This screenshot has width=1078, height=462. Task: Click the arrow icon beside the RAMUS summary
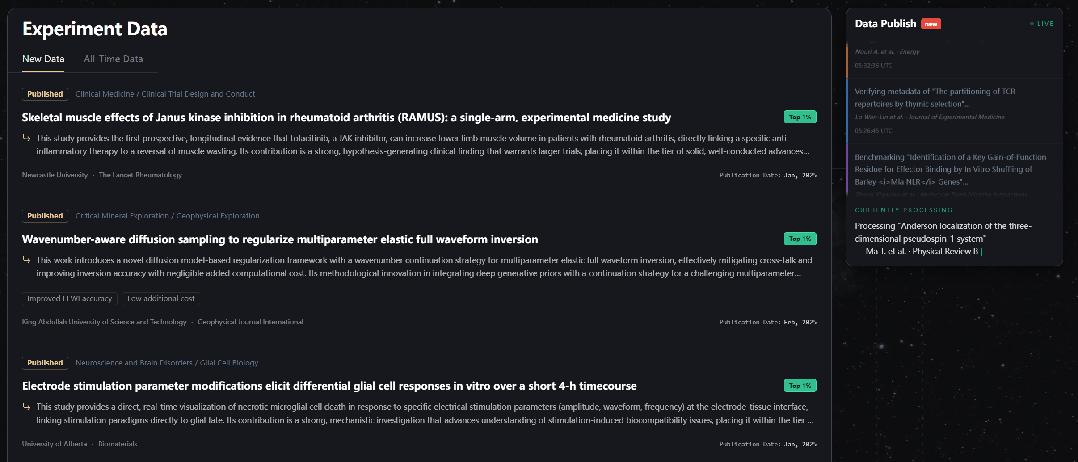[27, 138]
